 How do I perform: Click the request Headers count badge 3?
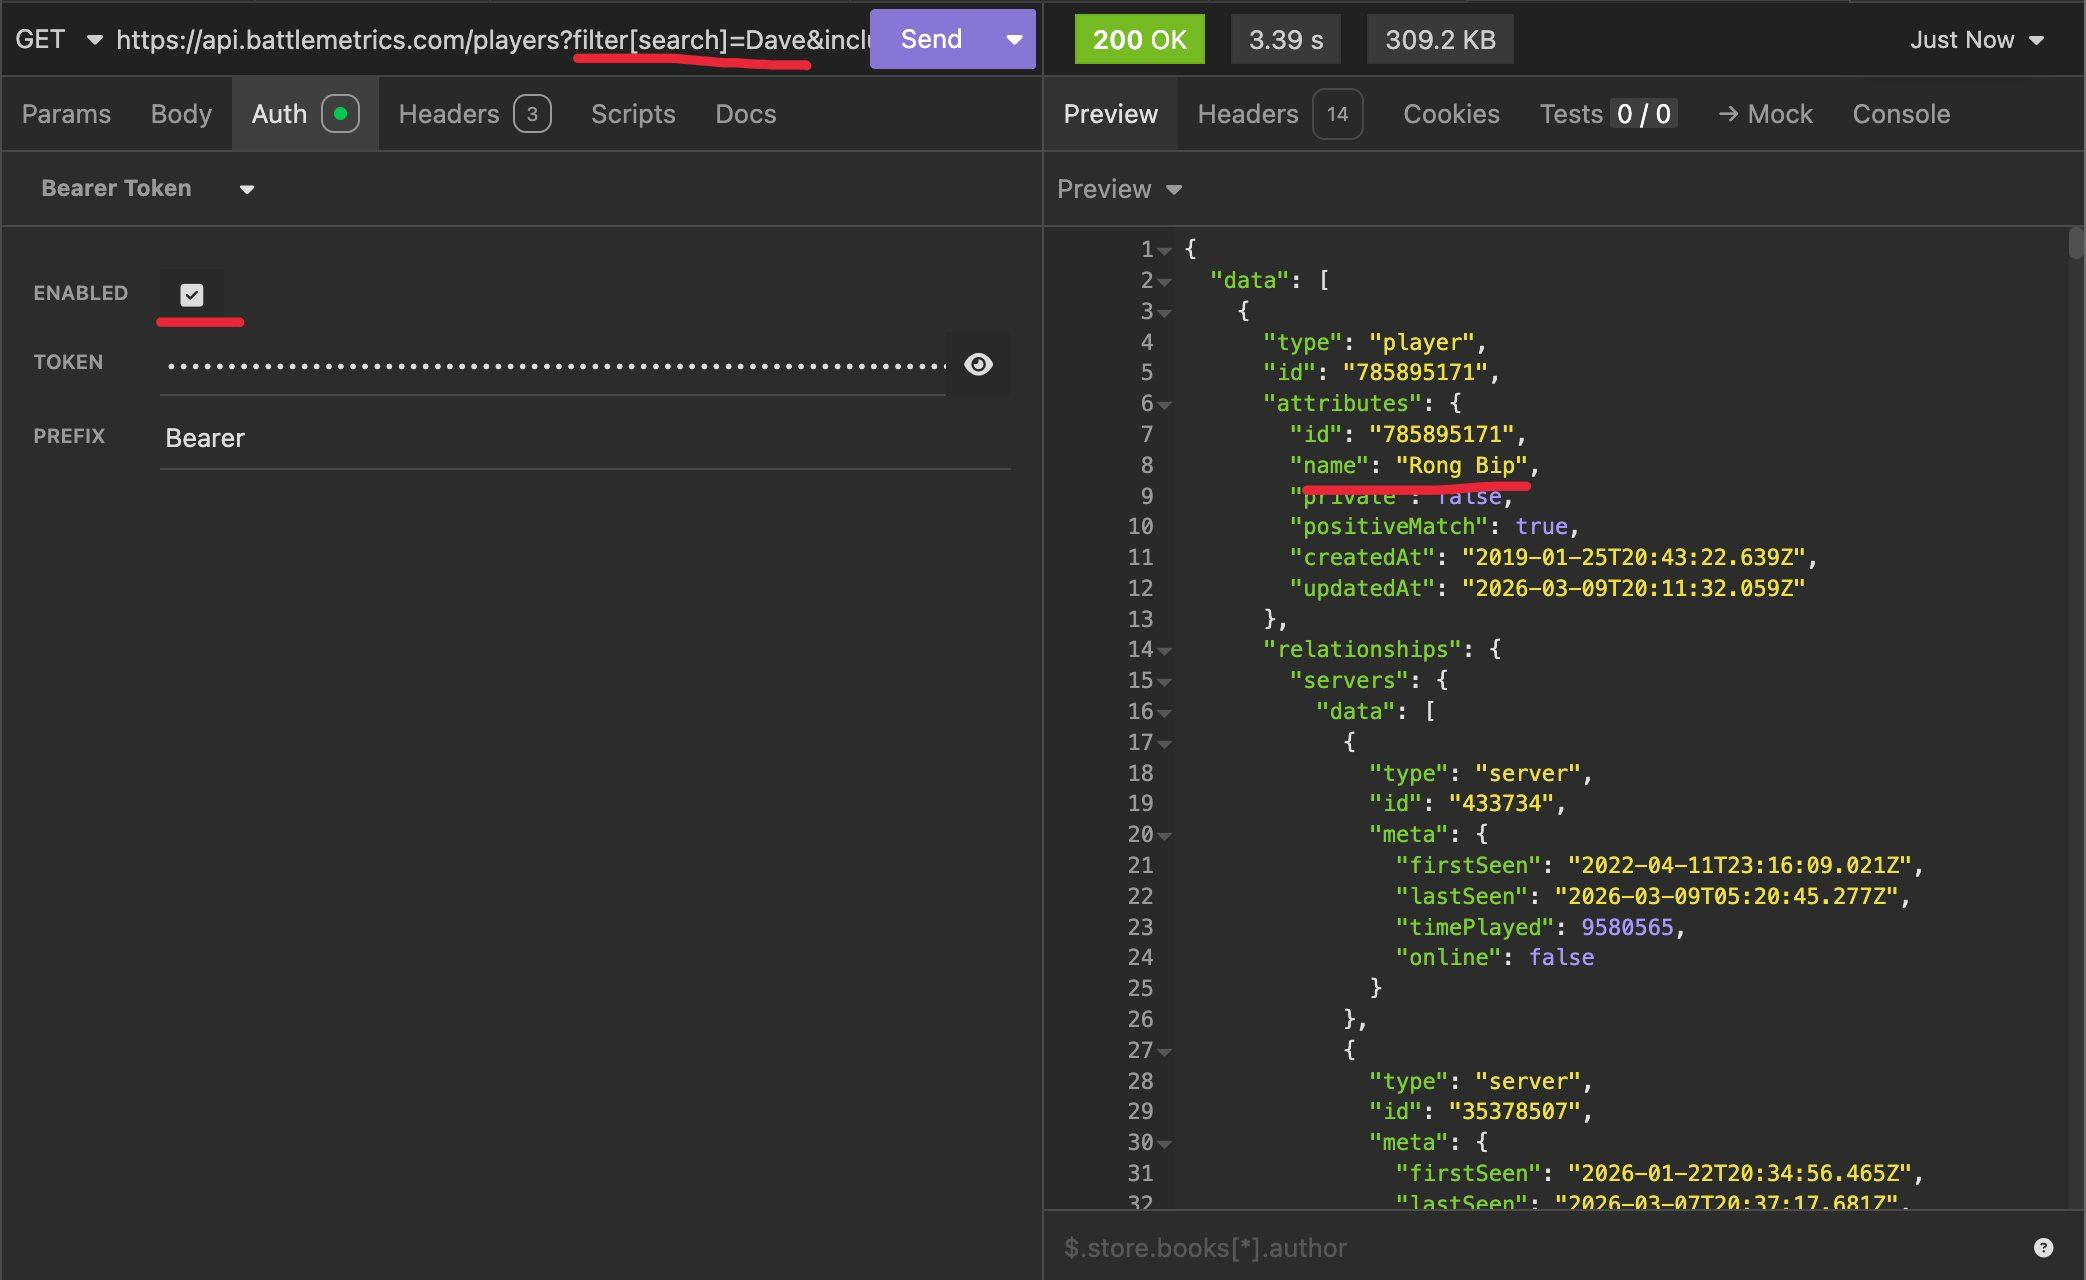pyautogui.click(x=532, y=114)
